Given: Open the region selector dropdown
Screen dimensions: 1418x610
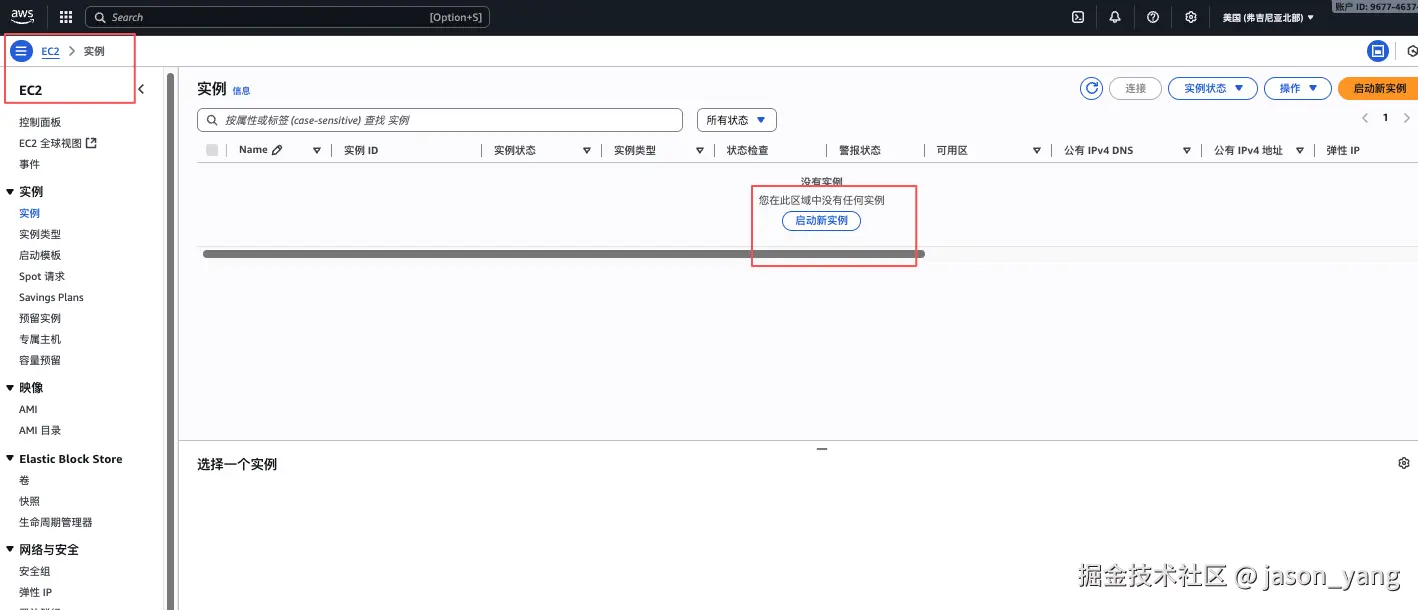Looking at the screenshot, I should [x=1268, y=17].
